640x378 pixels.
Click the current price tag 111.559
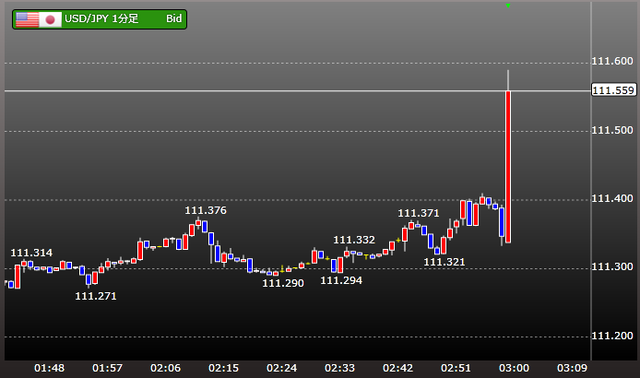(x=613, y=90)
